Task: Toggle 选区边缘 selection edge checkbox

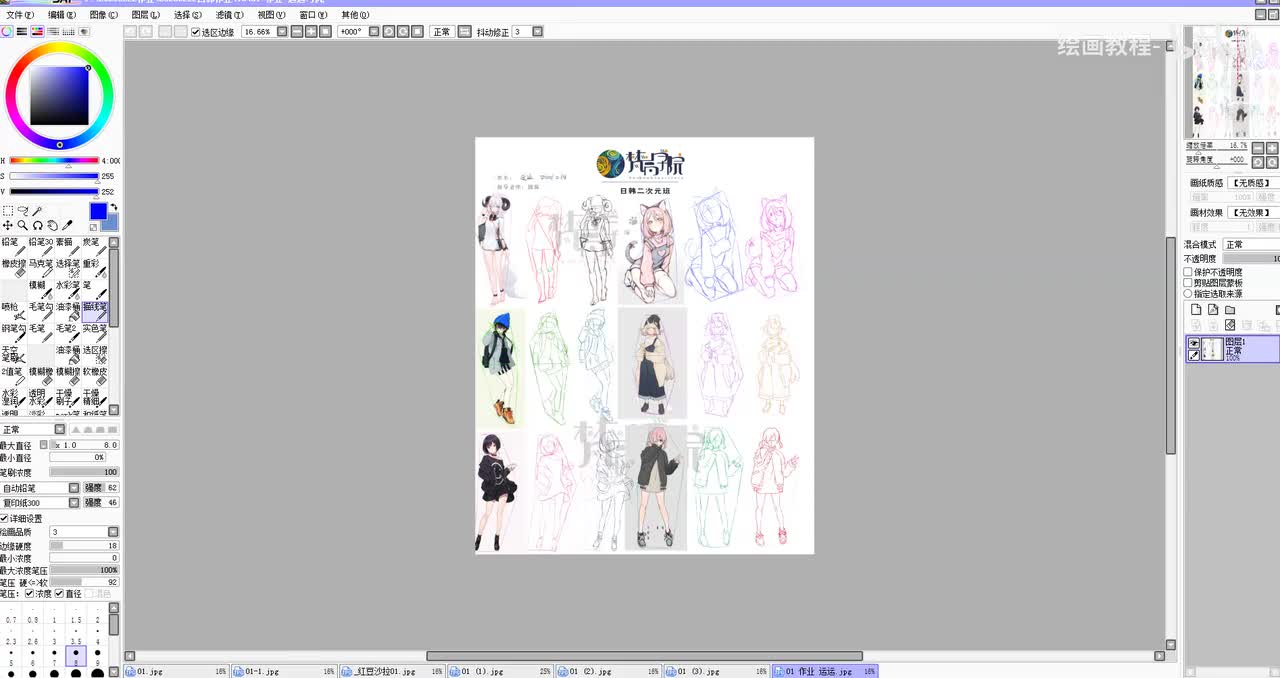Action: pyautogui.click(x=196, y=32)
